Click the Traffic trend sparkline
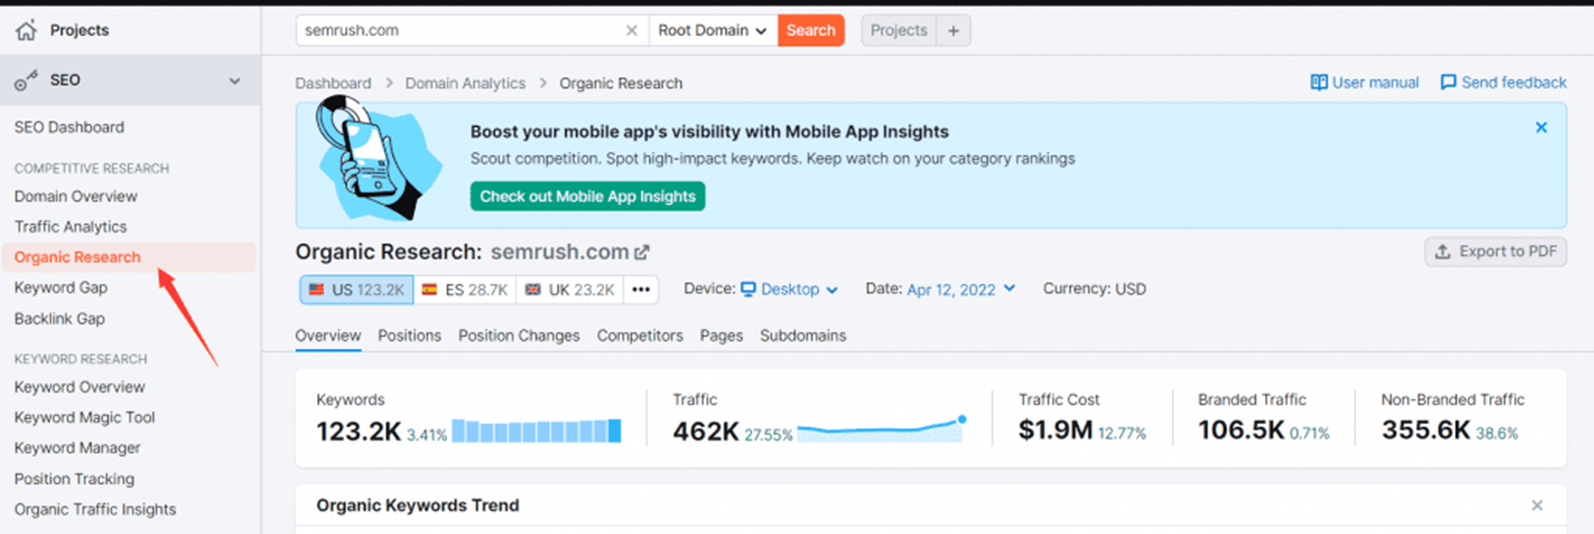 click(882, 429)
